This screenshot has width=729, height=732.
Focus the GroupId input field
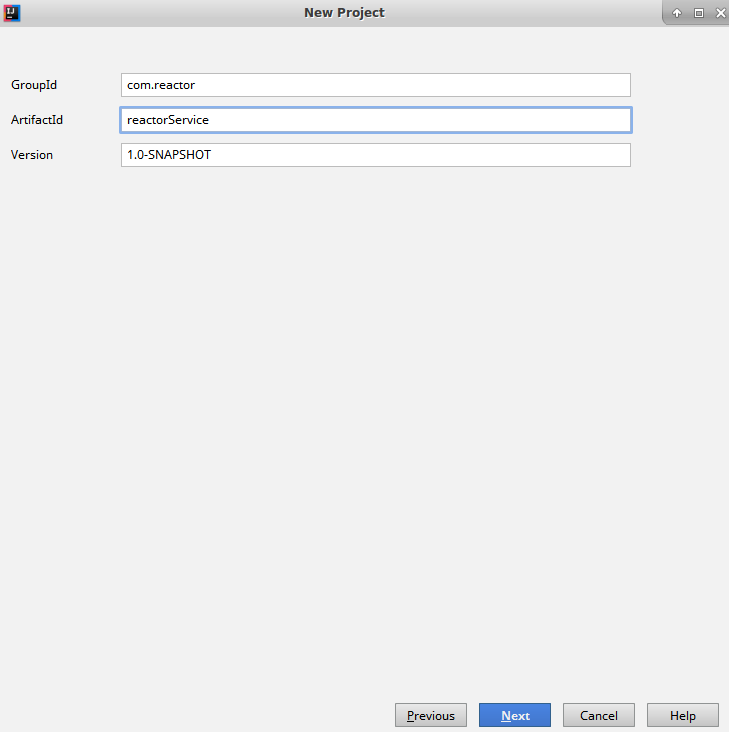pos(376,85)
